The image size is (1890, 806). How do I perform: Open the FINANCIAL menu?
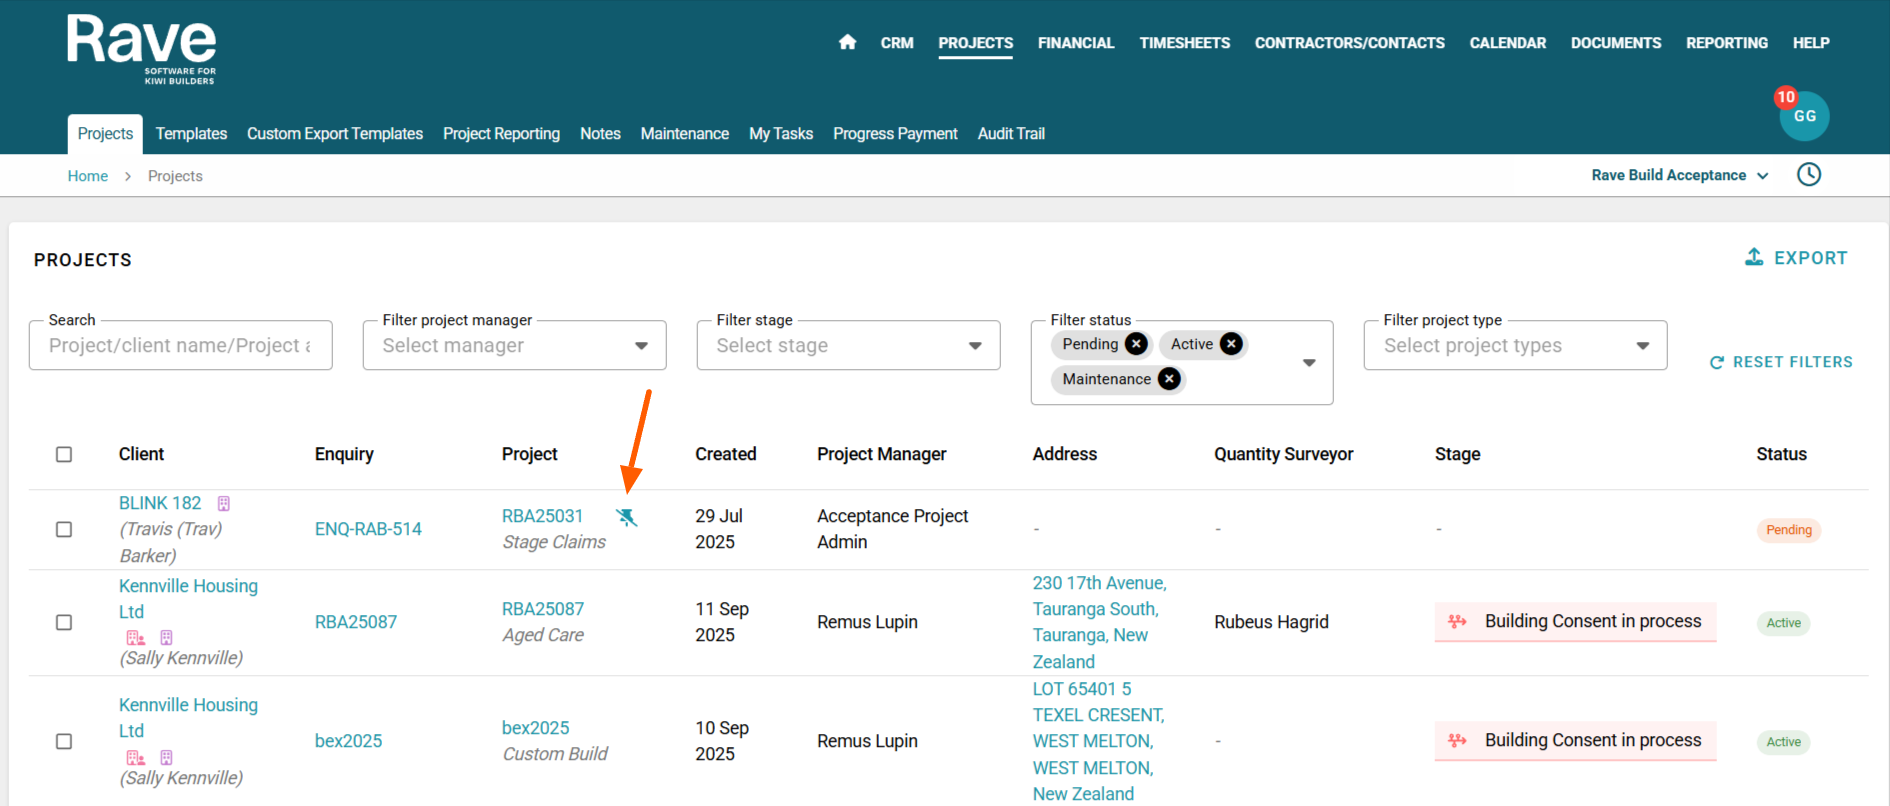[x=1075, y=43]
